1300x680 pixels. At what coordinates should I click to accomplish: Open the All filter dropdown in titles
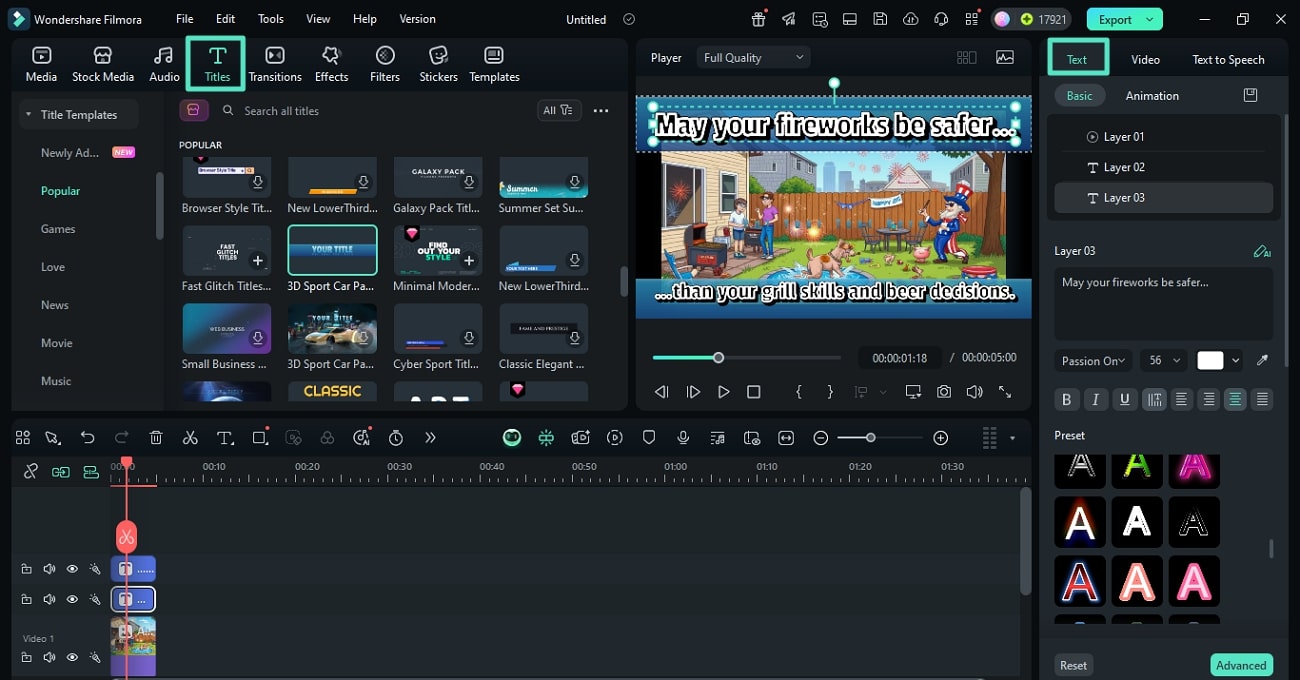(x=558, y=110)
